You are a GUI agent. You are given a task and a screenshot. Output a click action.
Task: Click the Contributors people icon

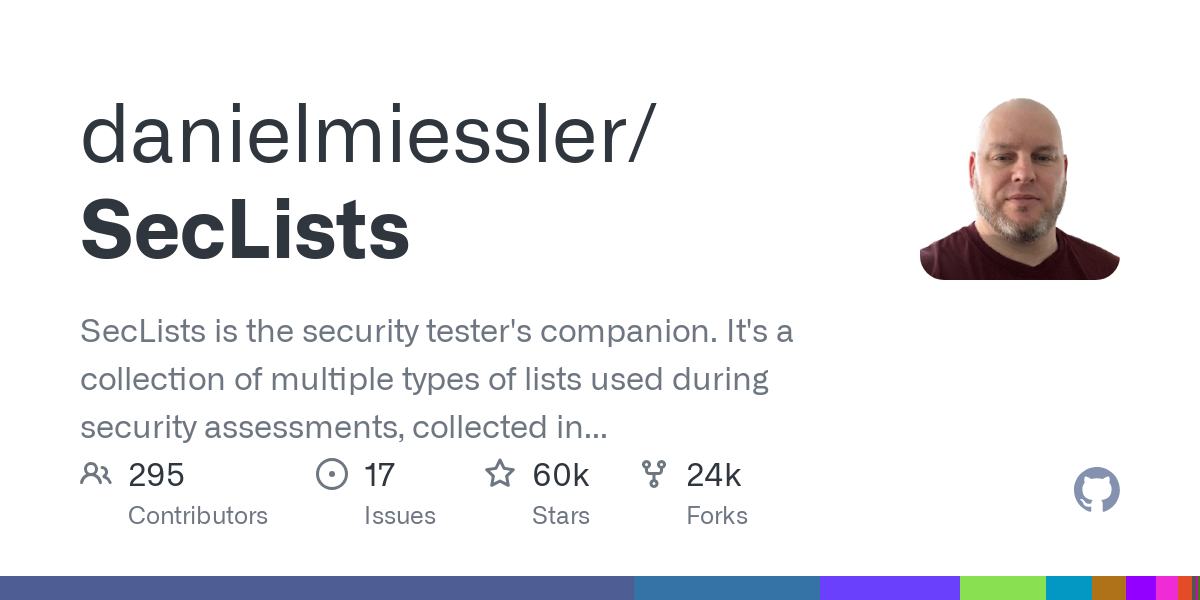tap(96, 474)
